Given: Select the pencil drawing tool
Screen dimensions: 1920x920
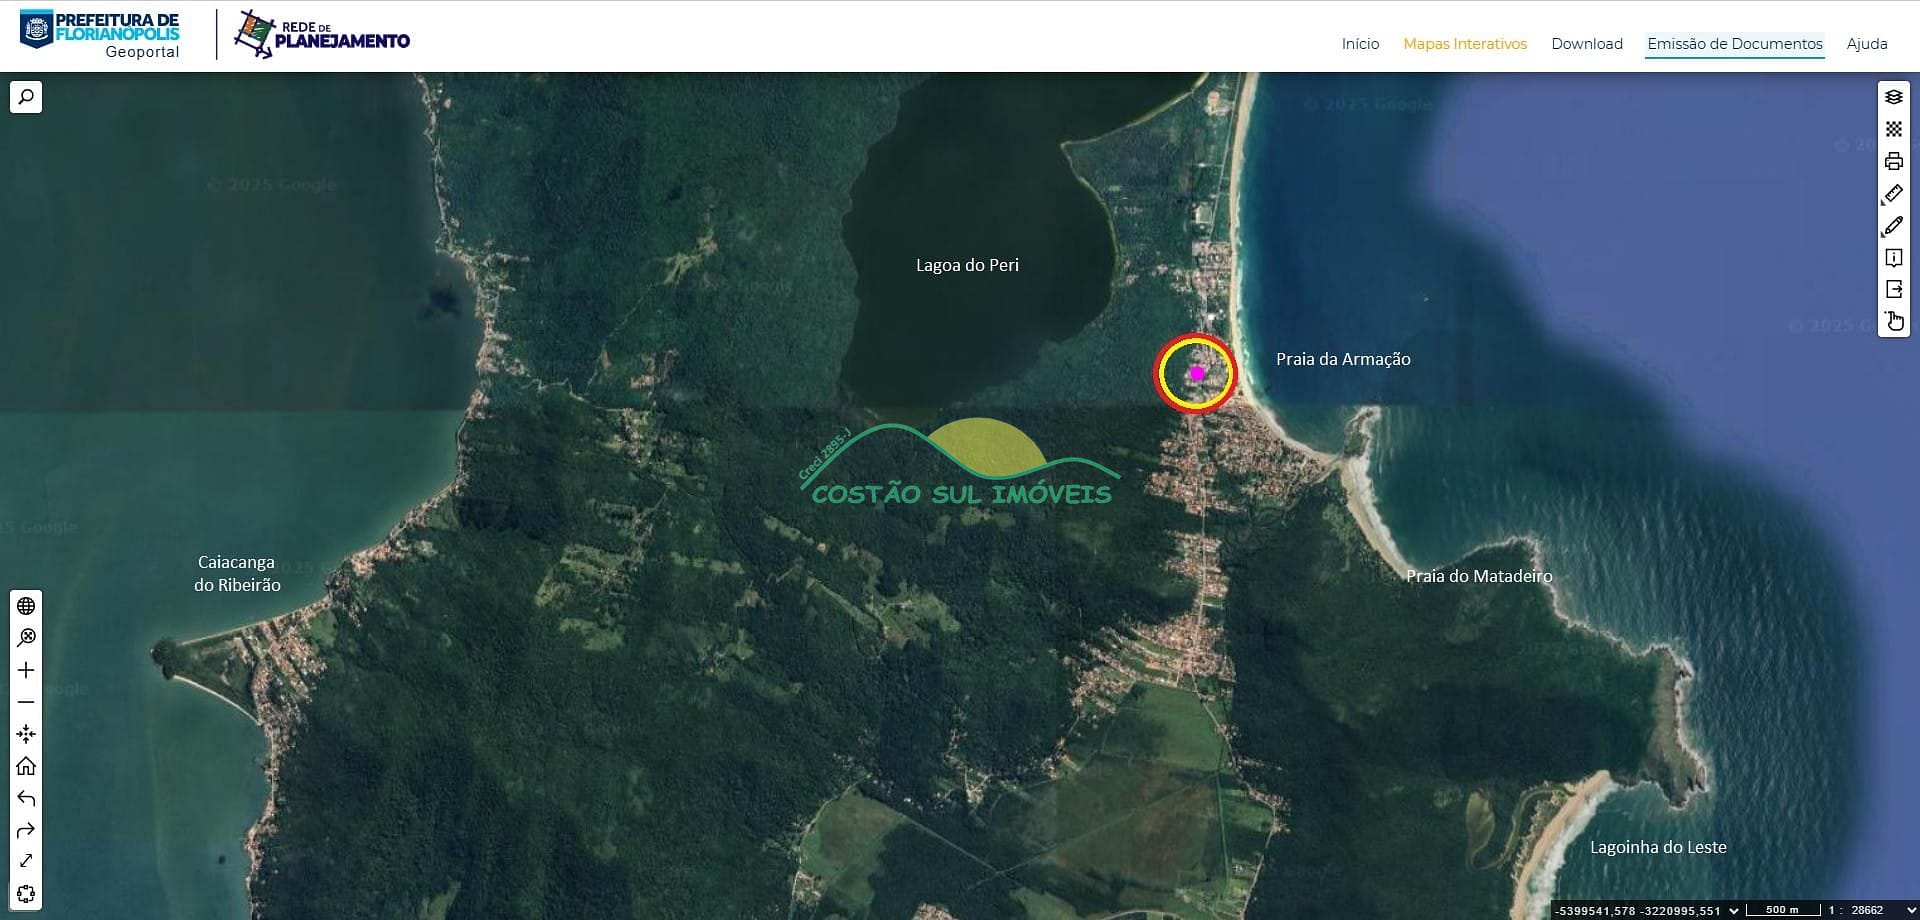Looking at the screenshot, I should 1893,226.
